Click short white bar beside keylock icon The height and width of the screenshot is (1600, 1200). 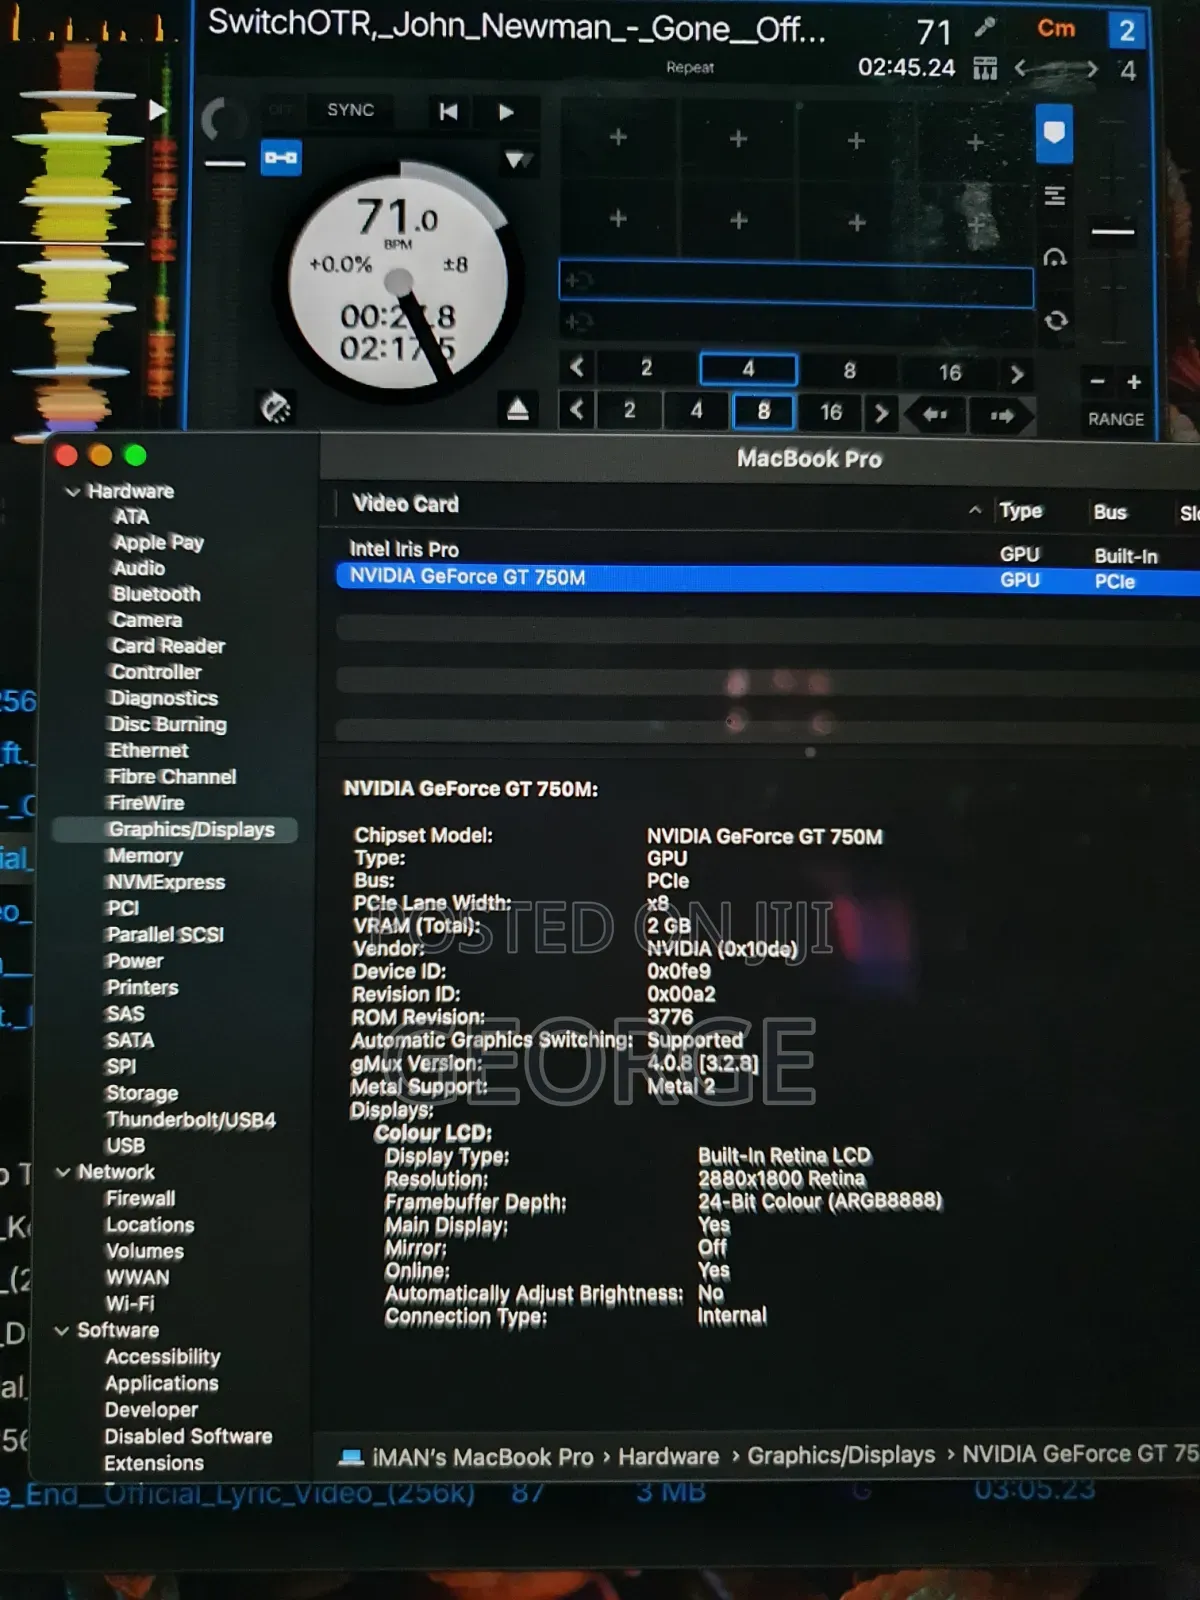coord(225,164)
